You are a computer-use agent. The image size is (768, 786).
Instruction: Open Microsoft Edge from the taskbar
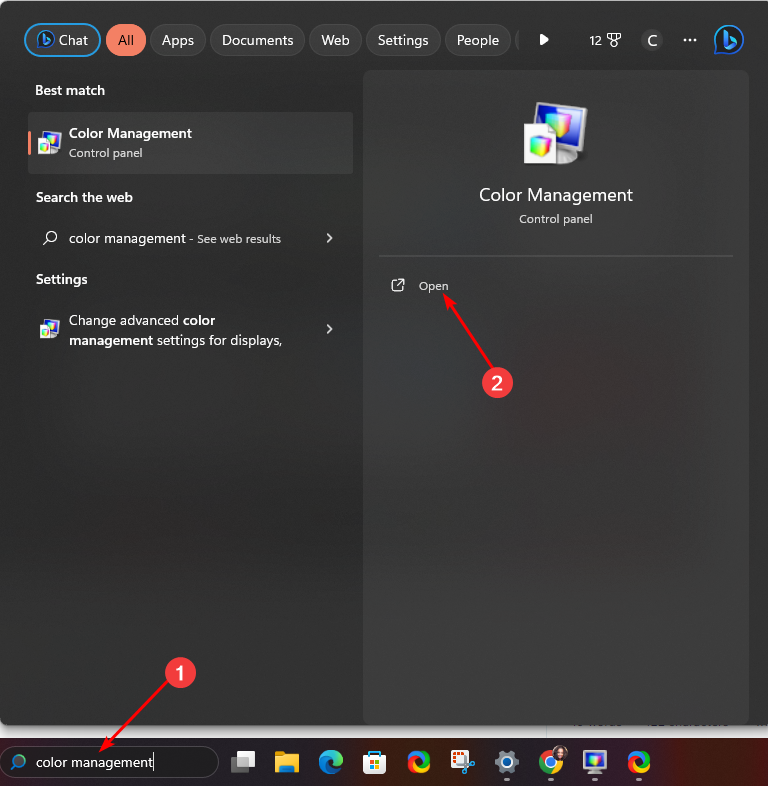click(331, 763)
